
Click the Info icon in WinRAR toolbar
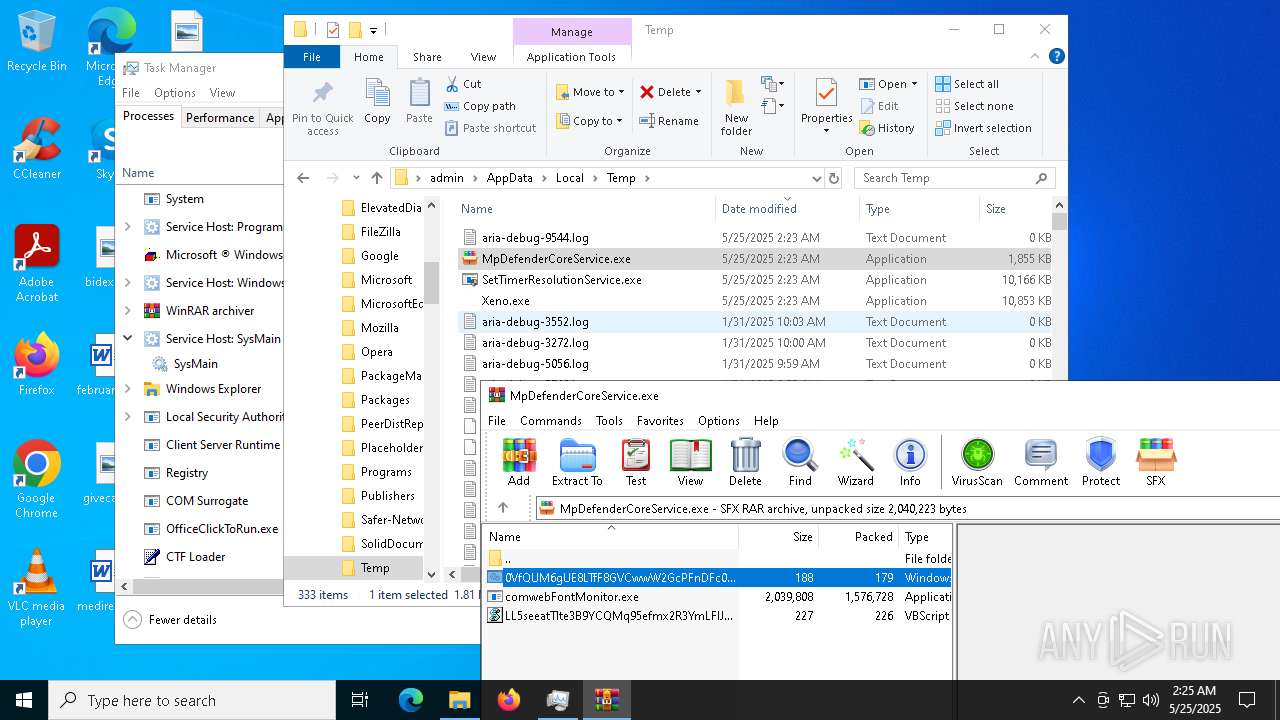(x=910, y=463)
